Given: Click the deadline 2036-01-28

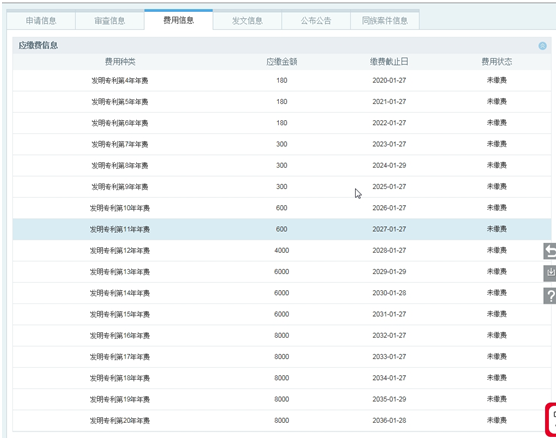Looking at the screenshot, I should [x=389, y=420].
